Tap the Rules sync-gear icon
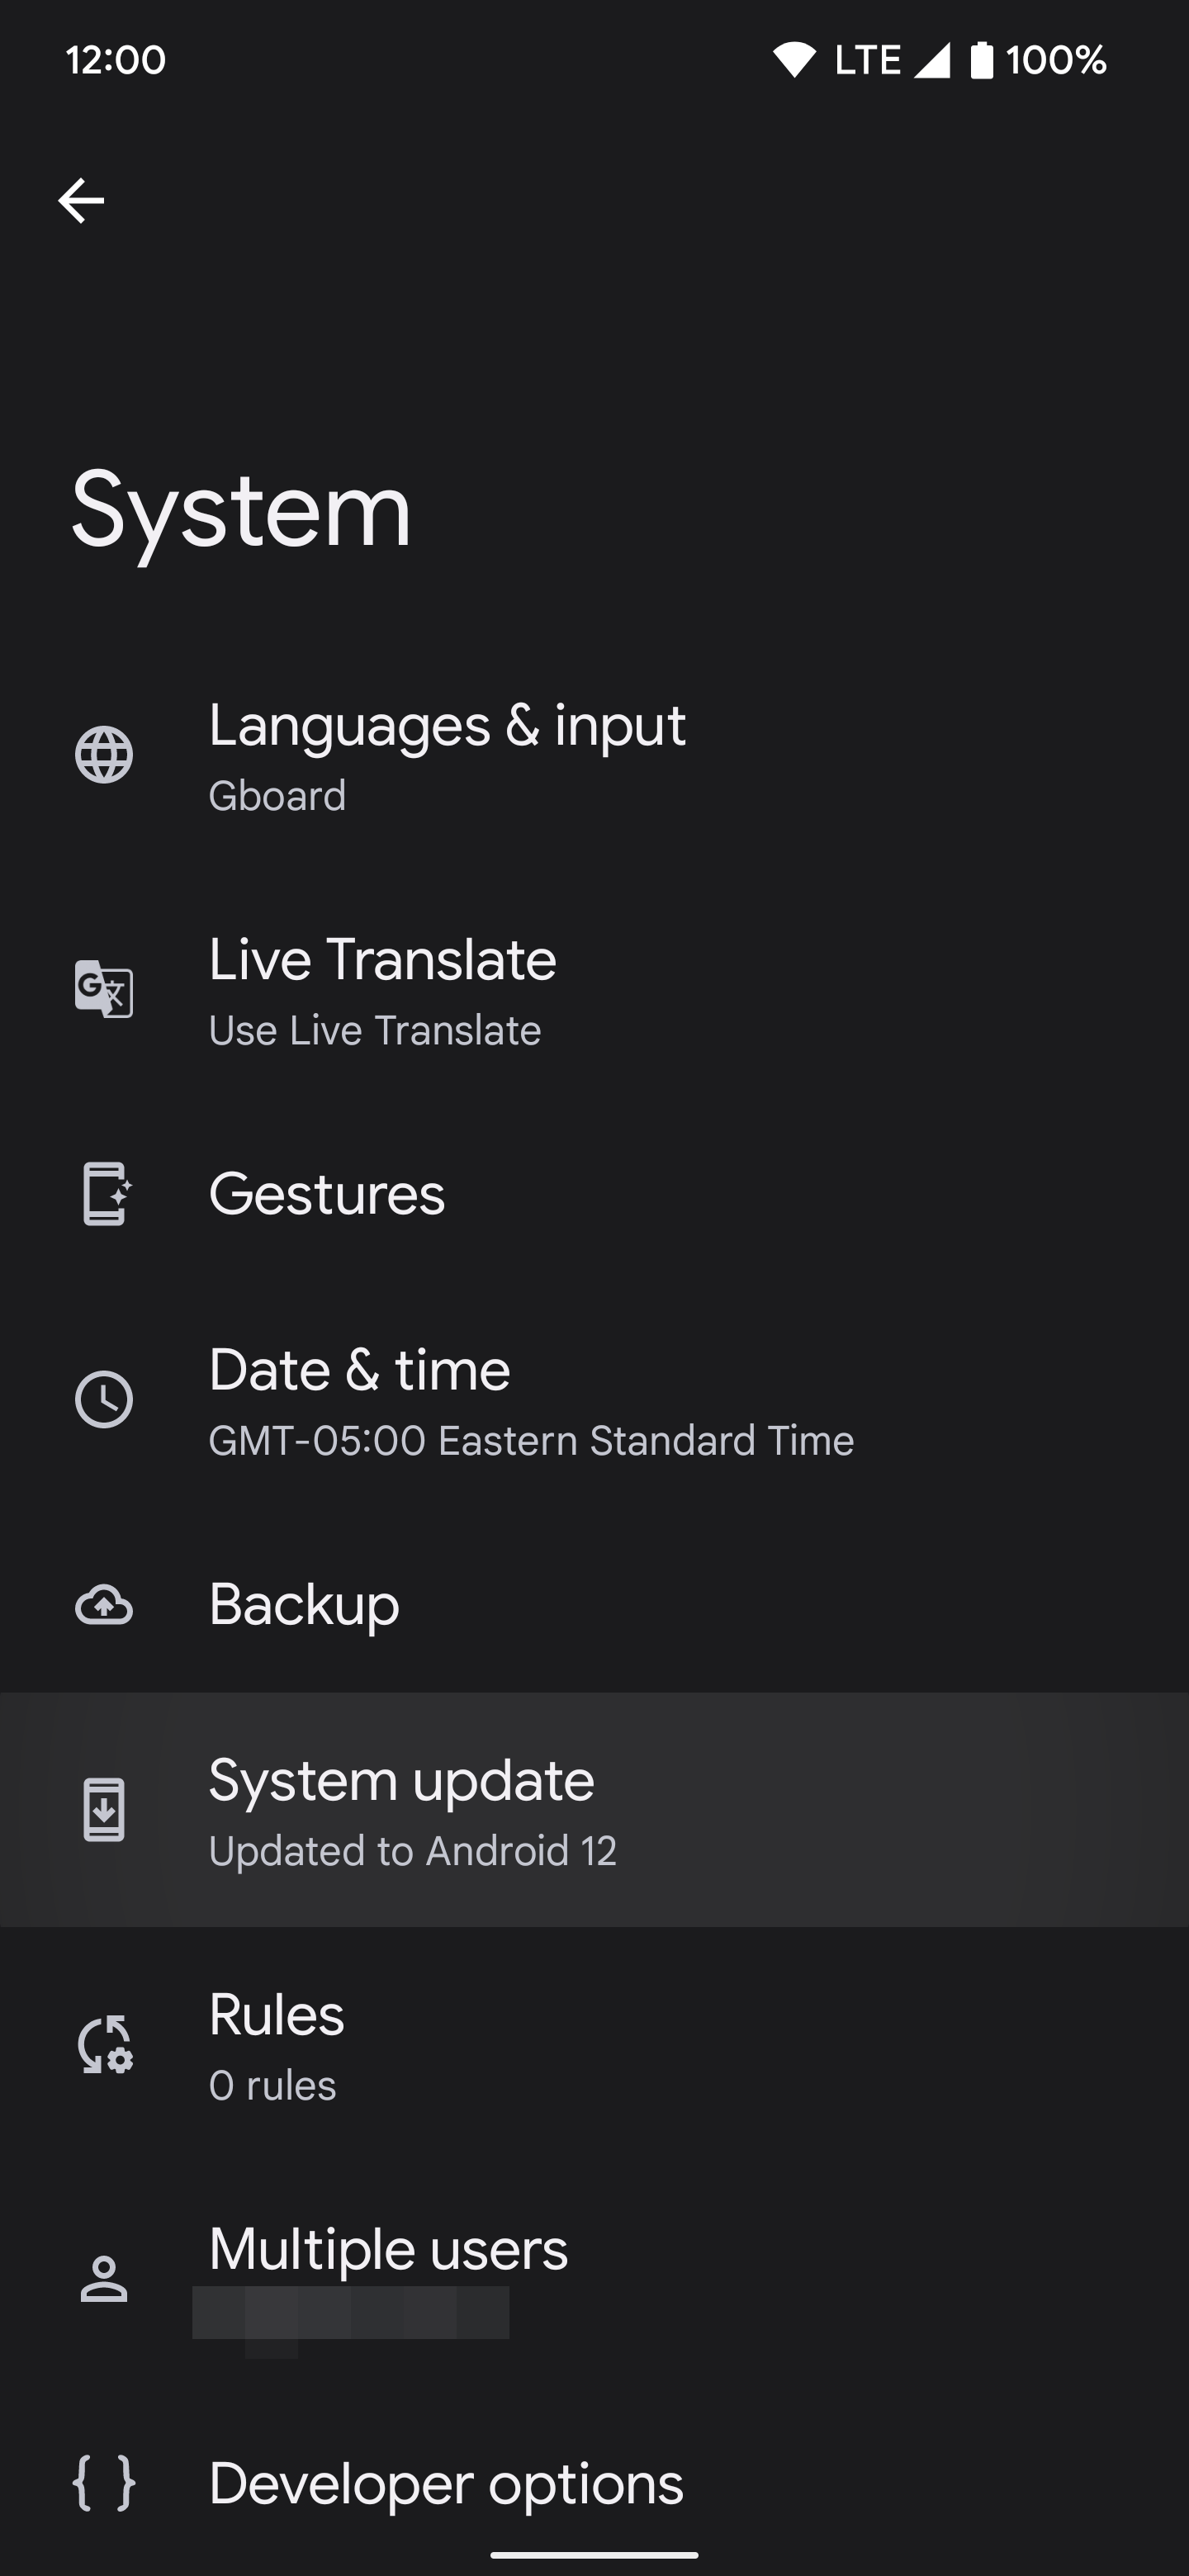The height and width of the screenshot is (2576, 1189). point(104,2044)
